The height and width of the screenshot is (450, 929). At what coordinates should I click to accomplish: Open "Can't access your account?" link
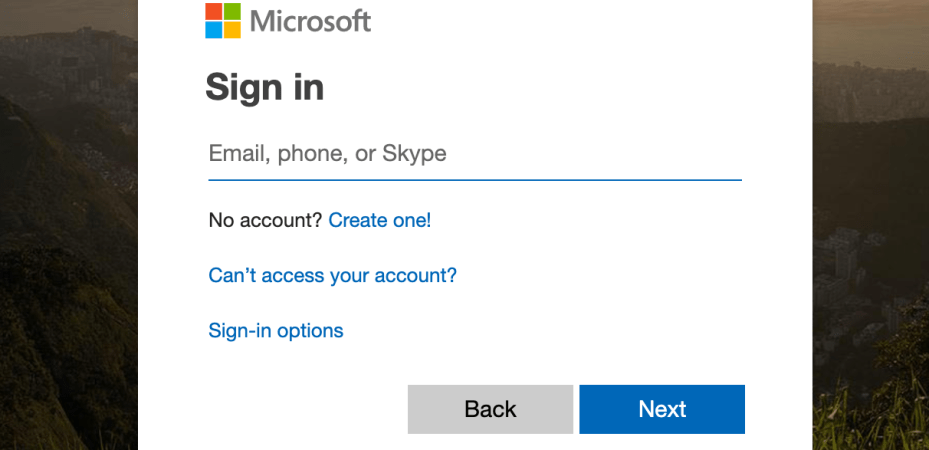click(x=332, y=275)
